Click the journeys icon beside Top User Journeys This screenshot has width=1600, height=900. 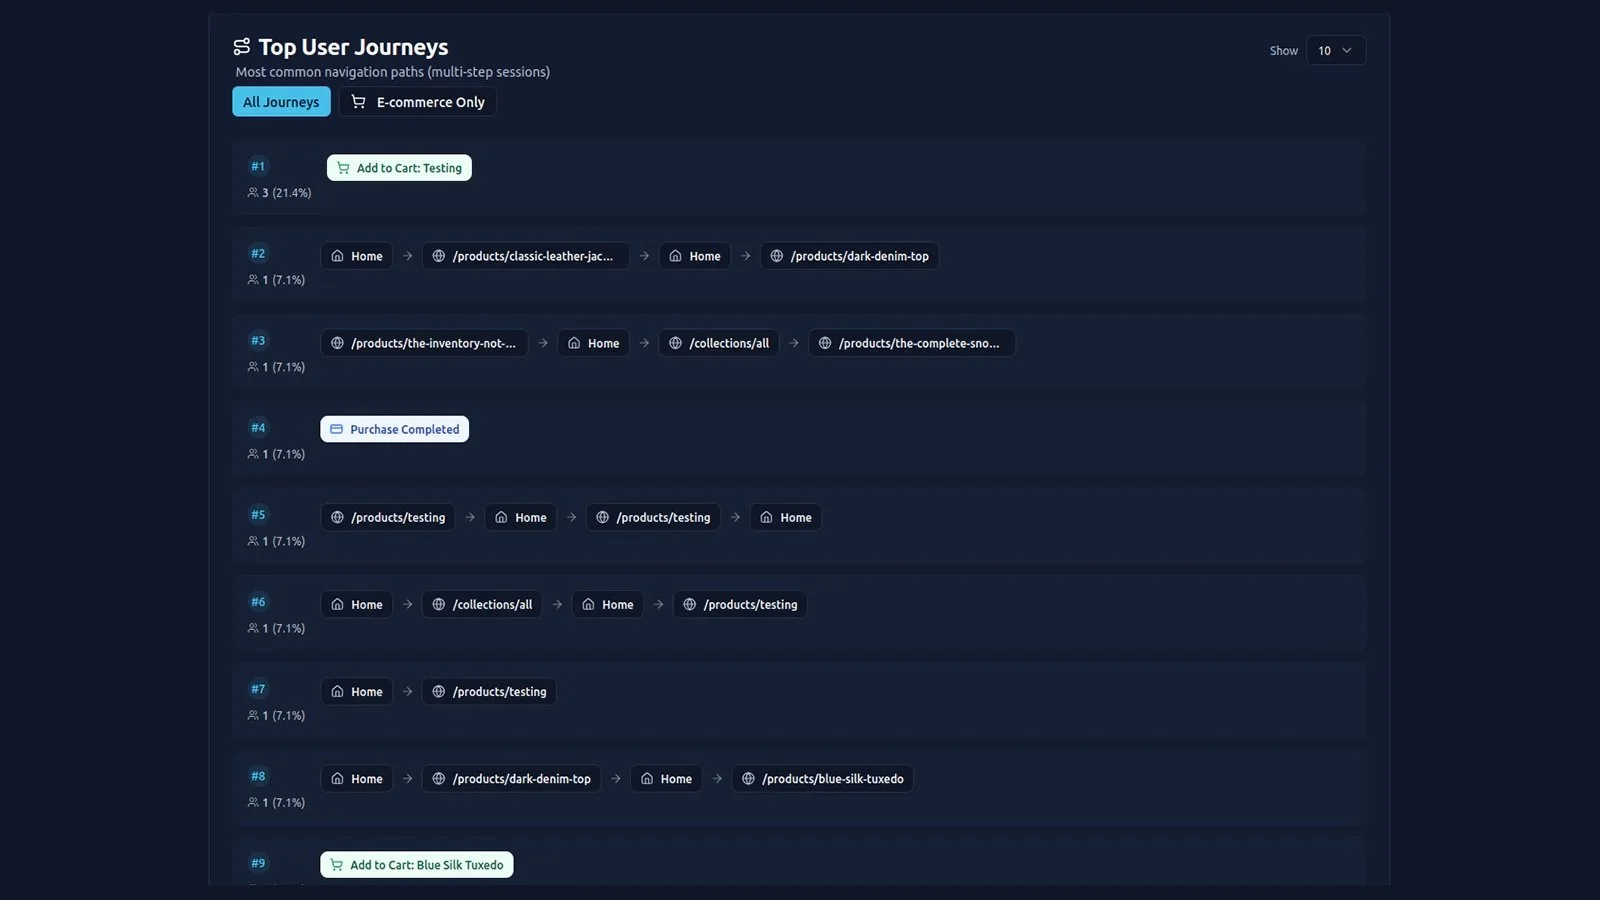(241, 47)
